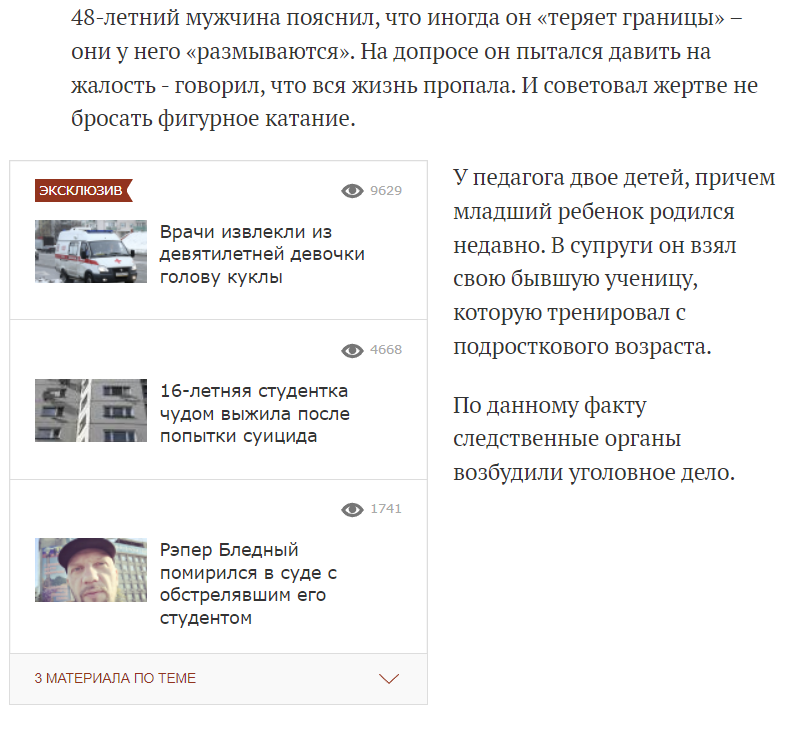Click the word «студентом» in third headline

[x=205, y=618]
